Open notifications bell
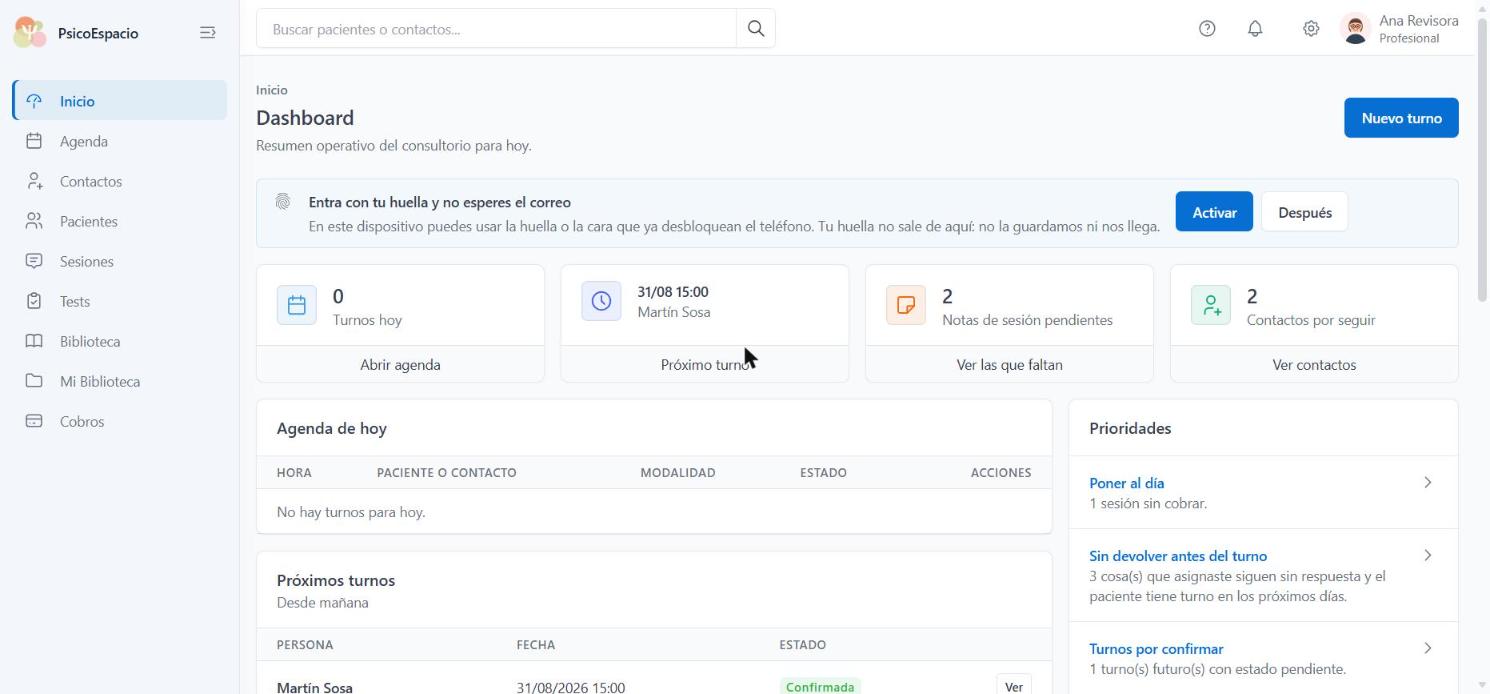Screen dimensions: 1490x694 (1255, 29)
